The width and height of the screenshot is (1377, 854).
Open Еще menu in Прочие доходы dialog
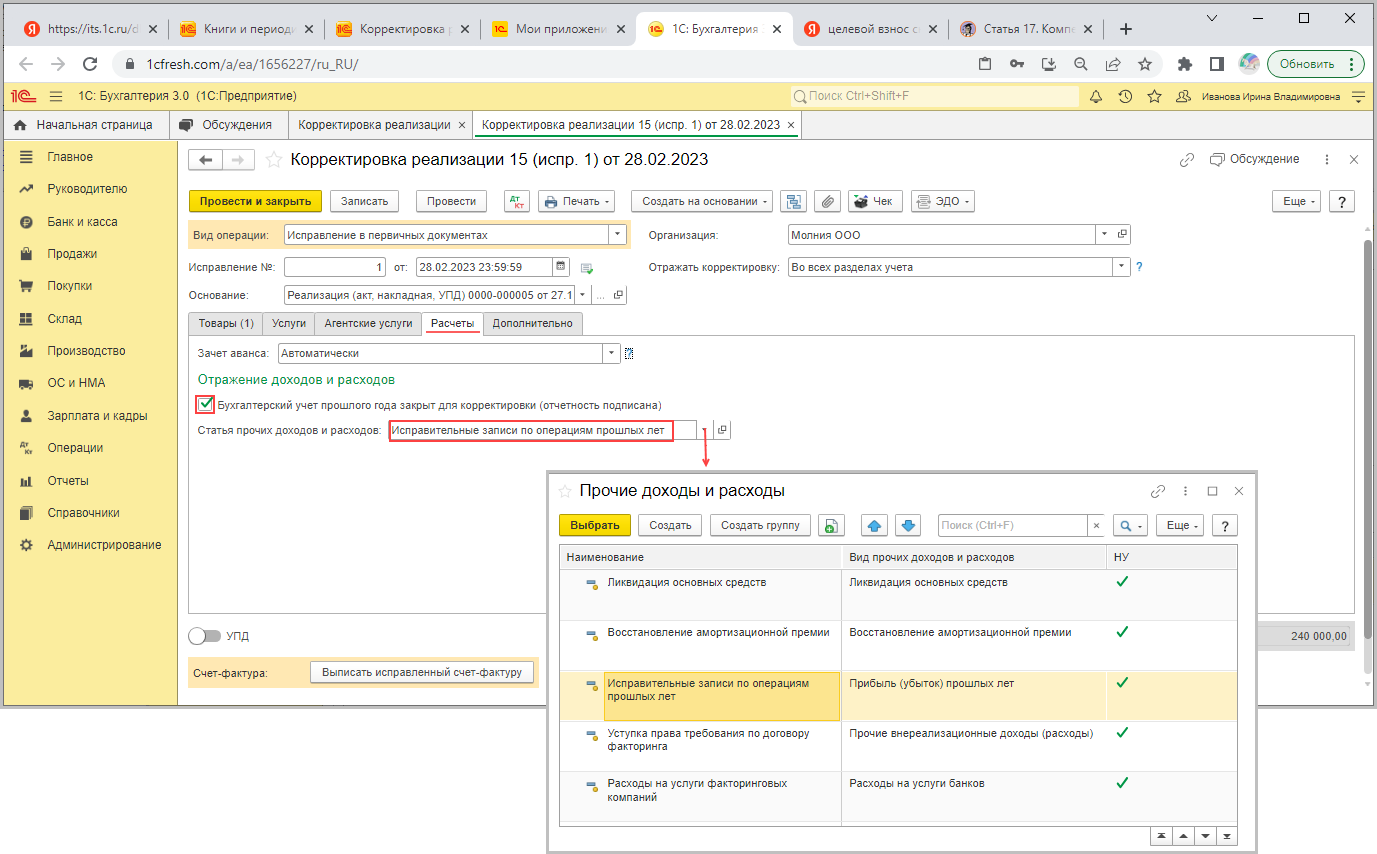point(1180,525)
